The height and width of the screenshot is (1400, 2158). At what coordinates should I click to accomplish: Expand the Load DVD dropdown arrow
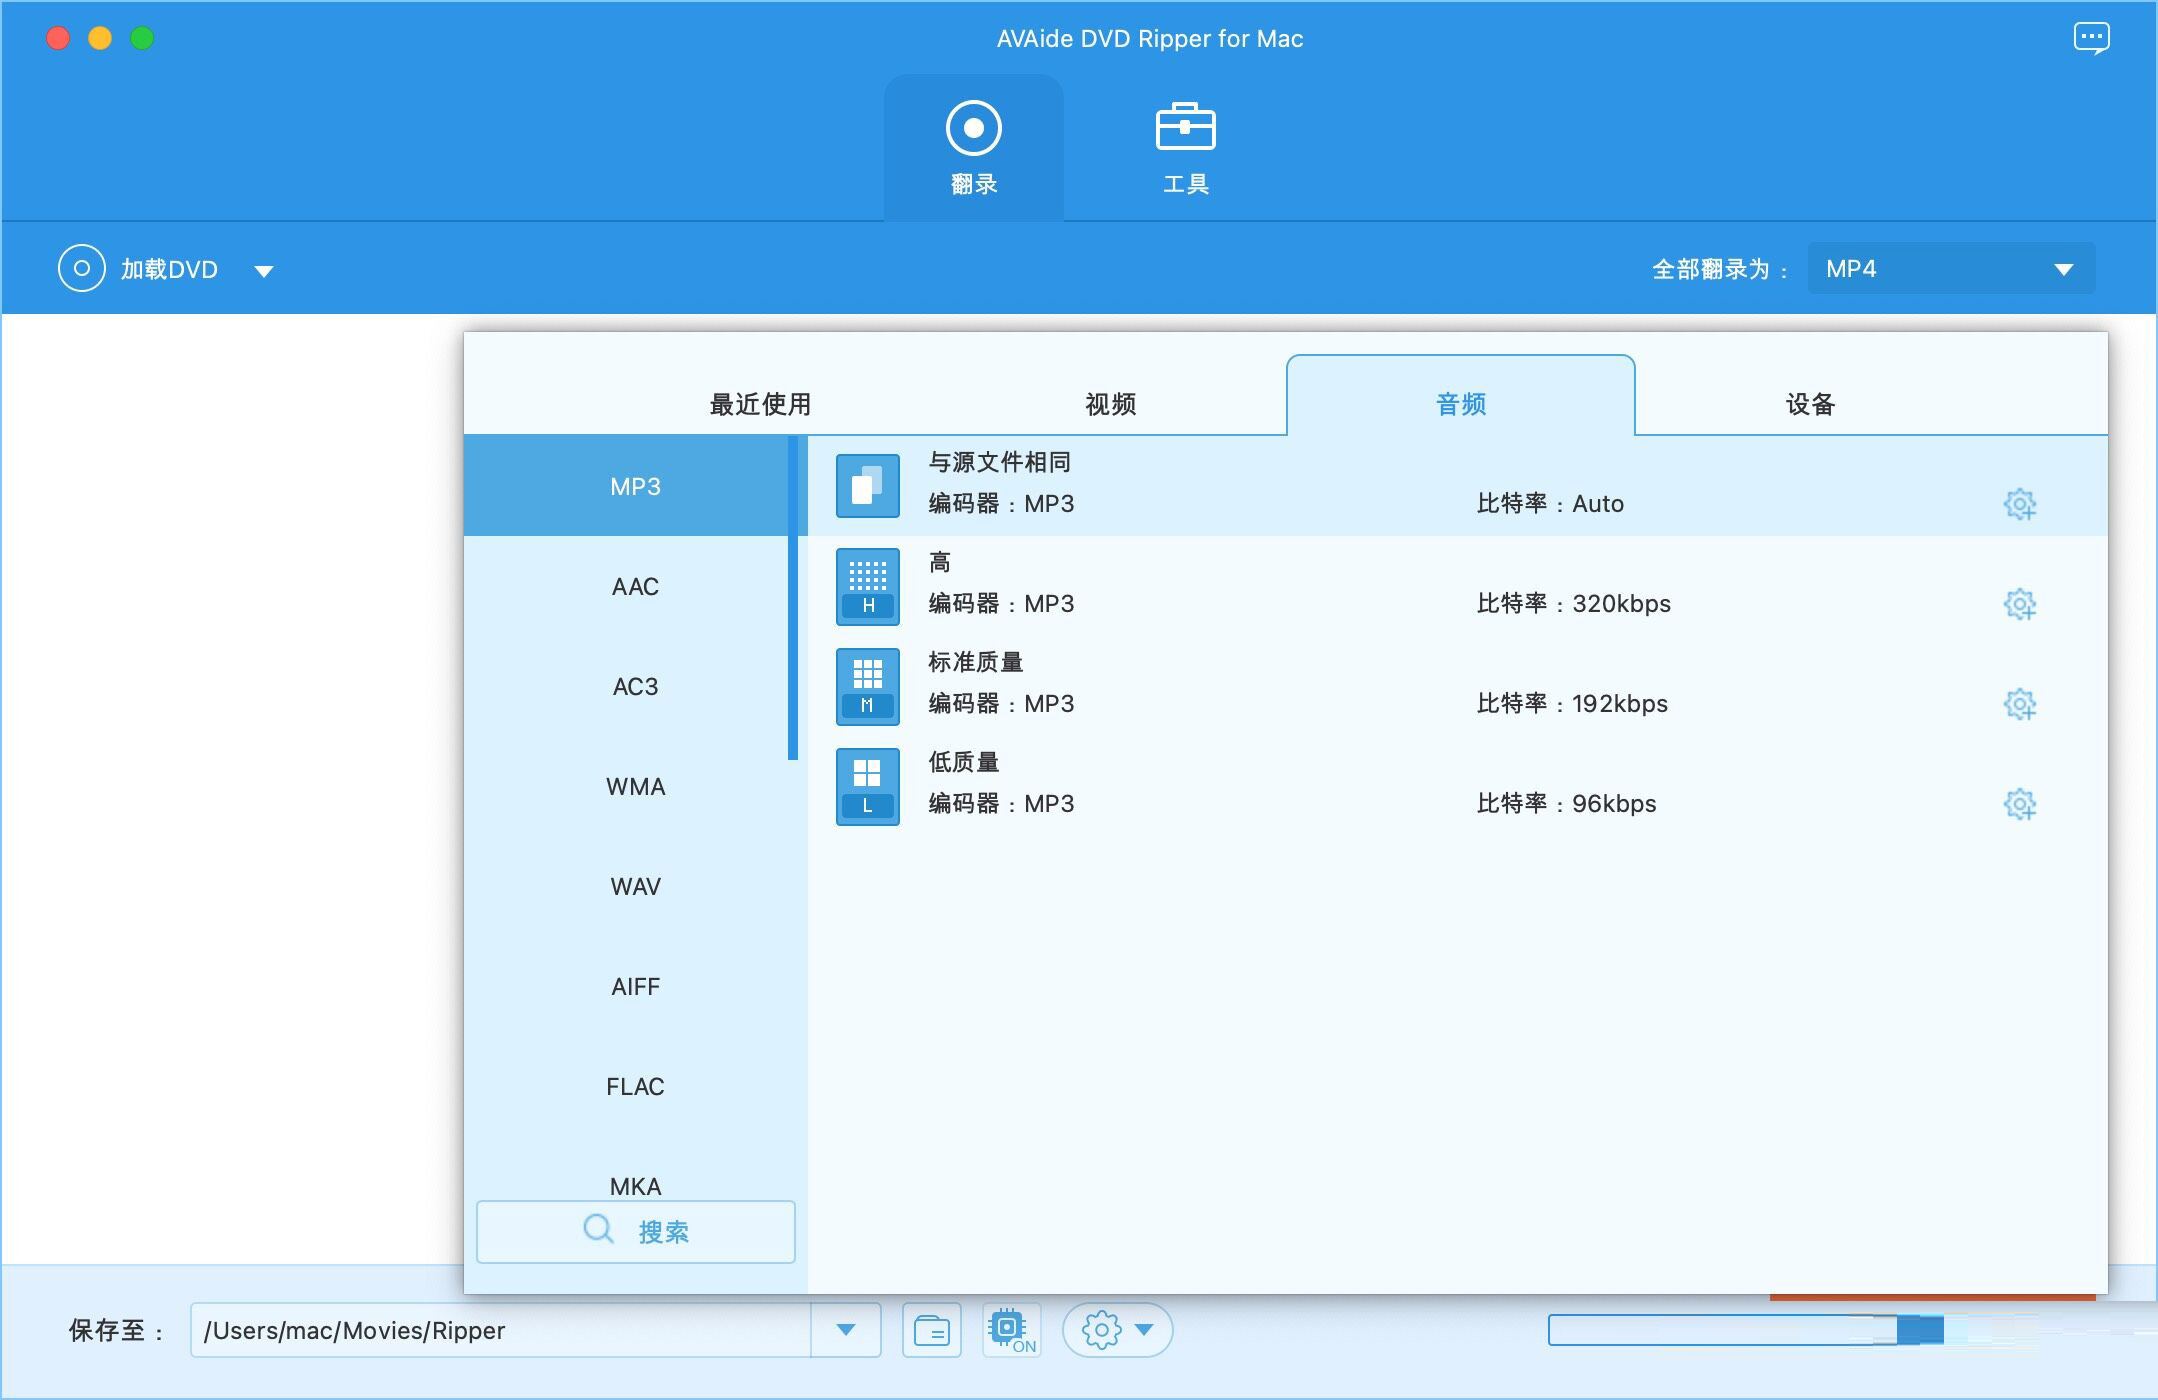pyautogui.click(x=264, y=270)
